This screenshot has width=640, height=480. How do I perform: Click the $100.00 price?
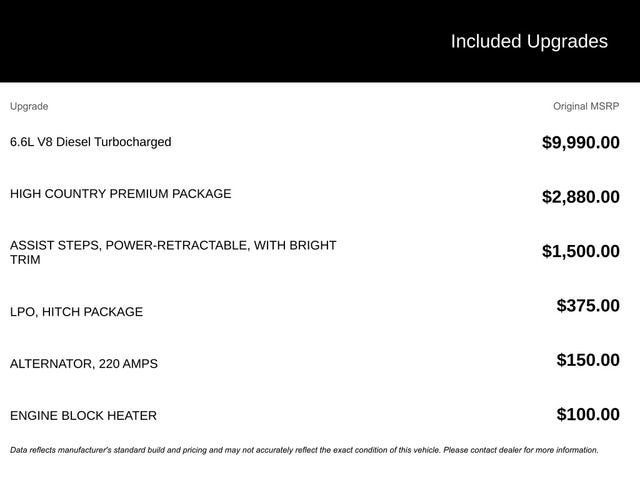pos(588,414)
